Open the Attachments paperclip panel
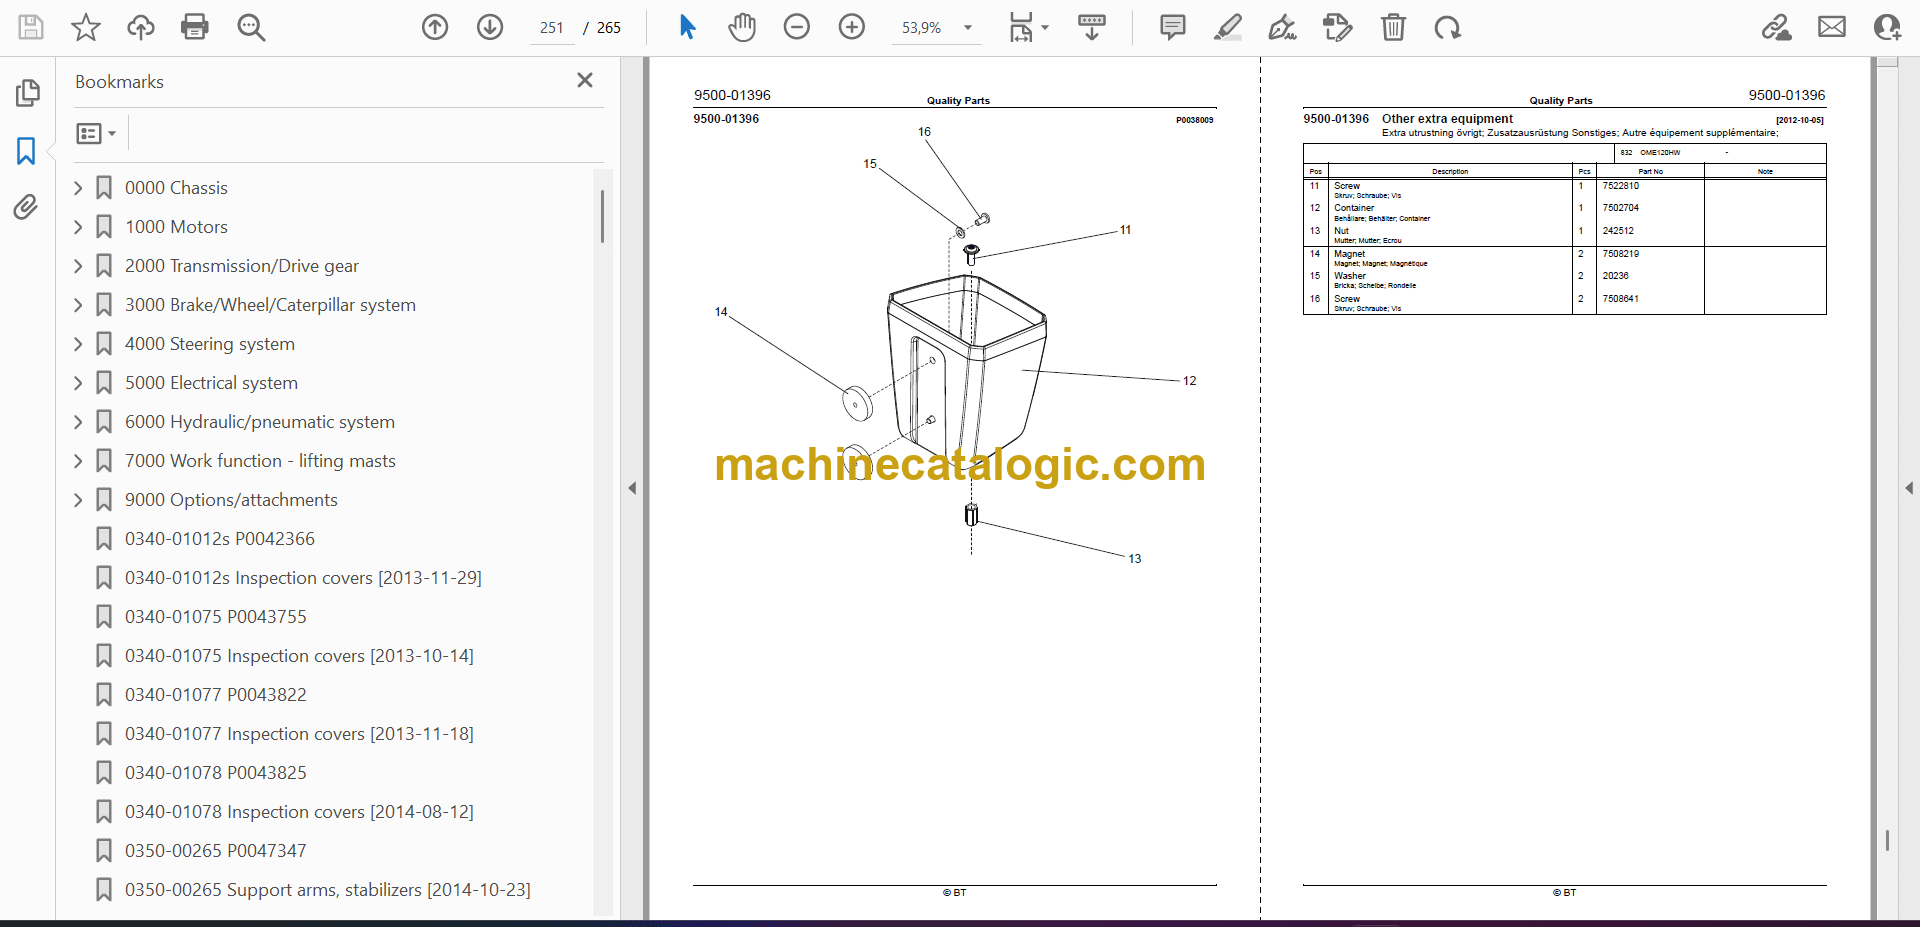Image resolution: width=1920 pixels, height=927 pixels. coord(26,207)
